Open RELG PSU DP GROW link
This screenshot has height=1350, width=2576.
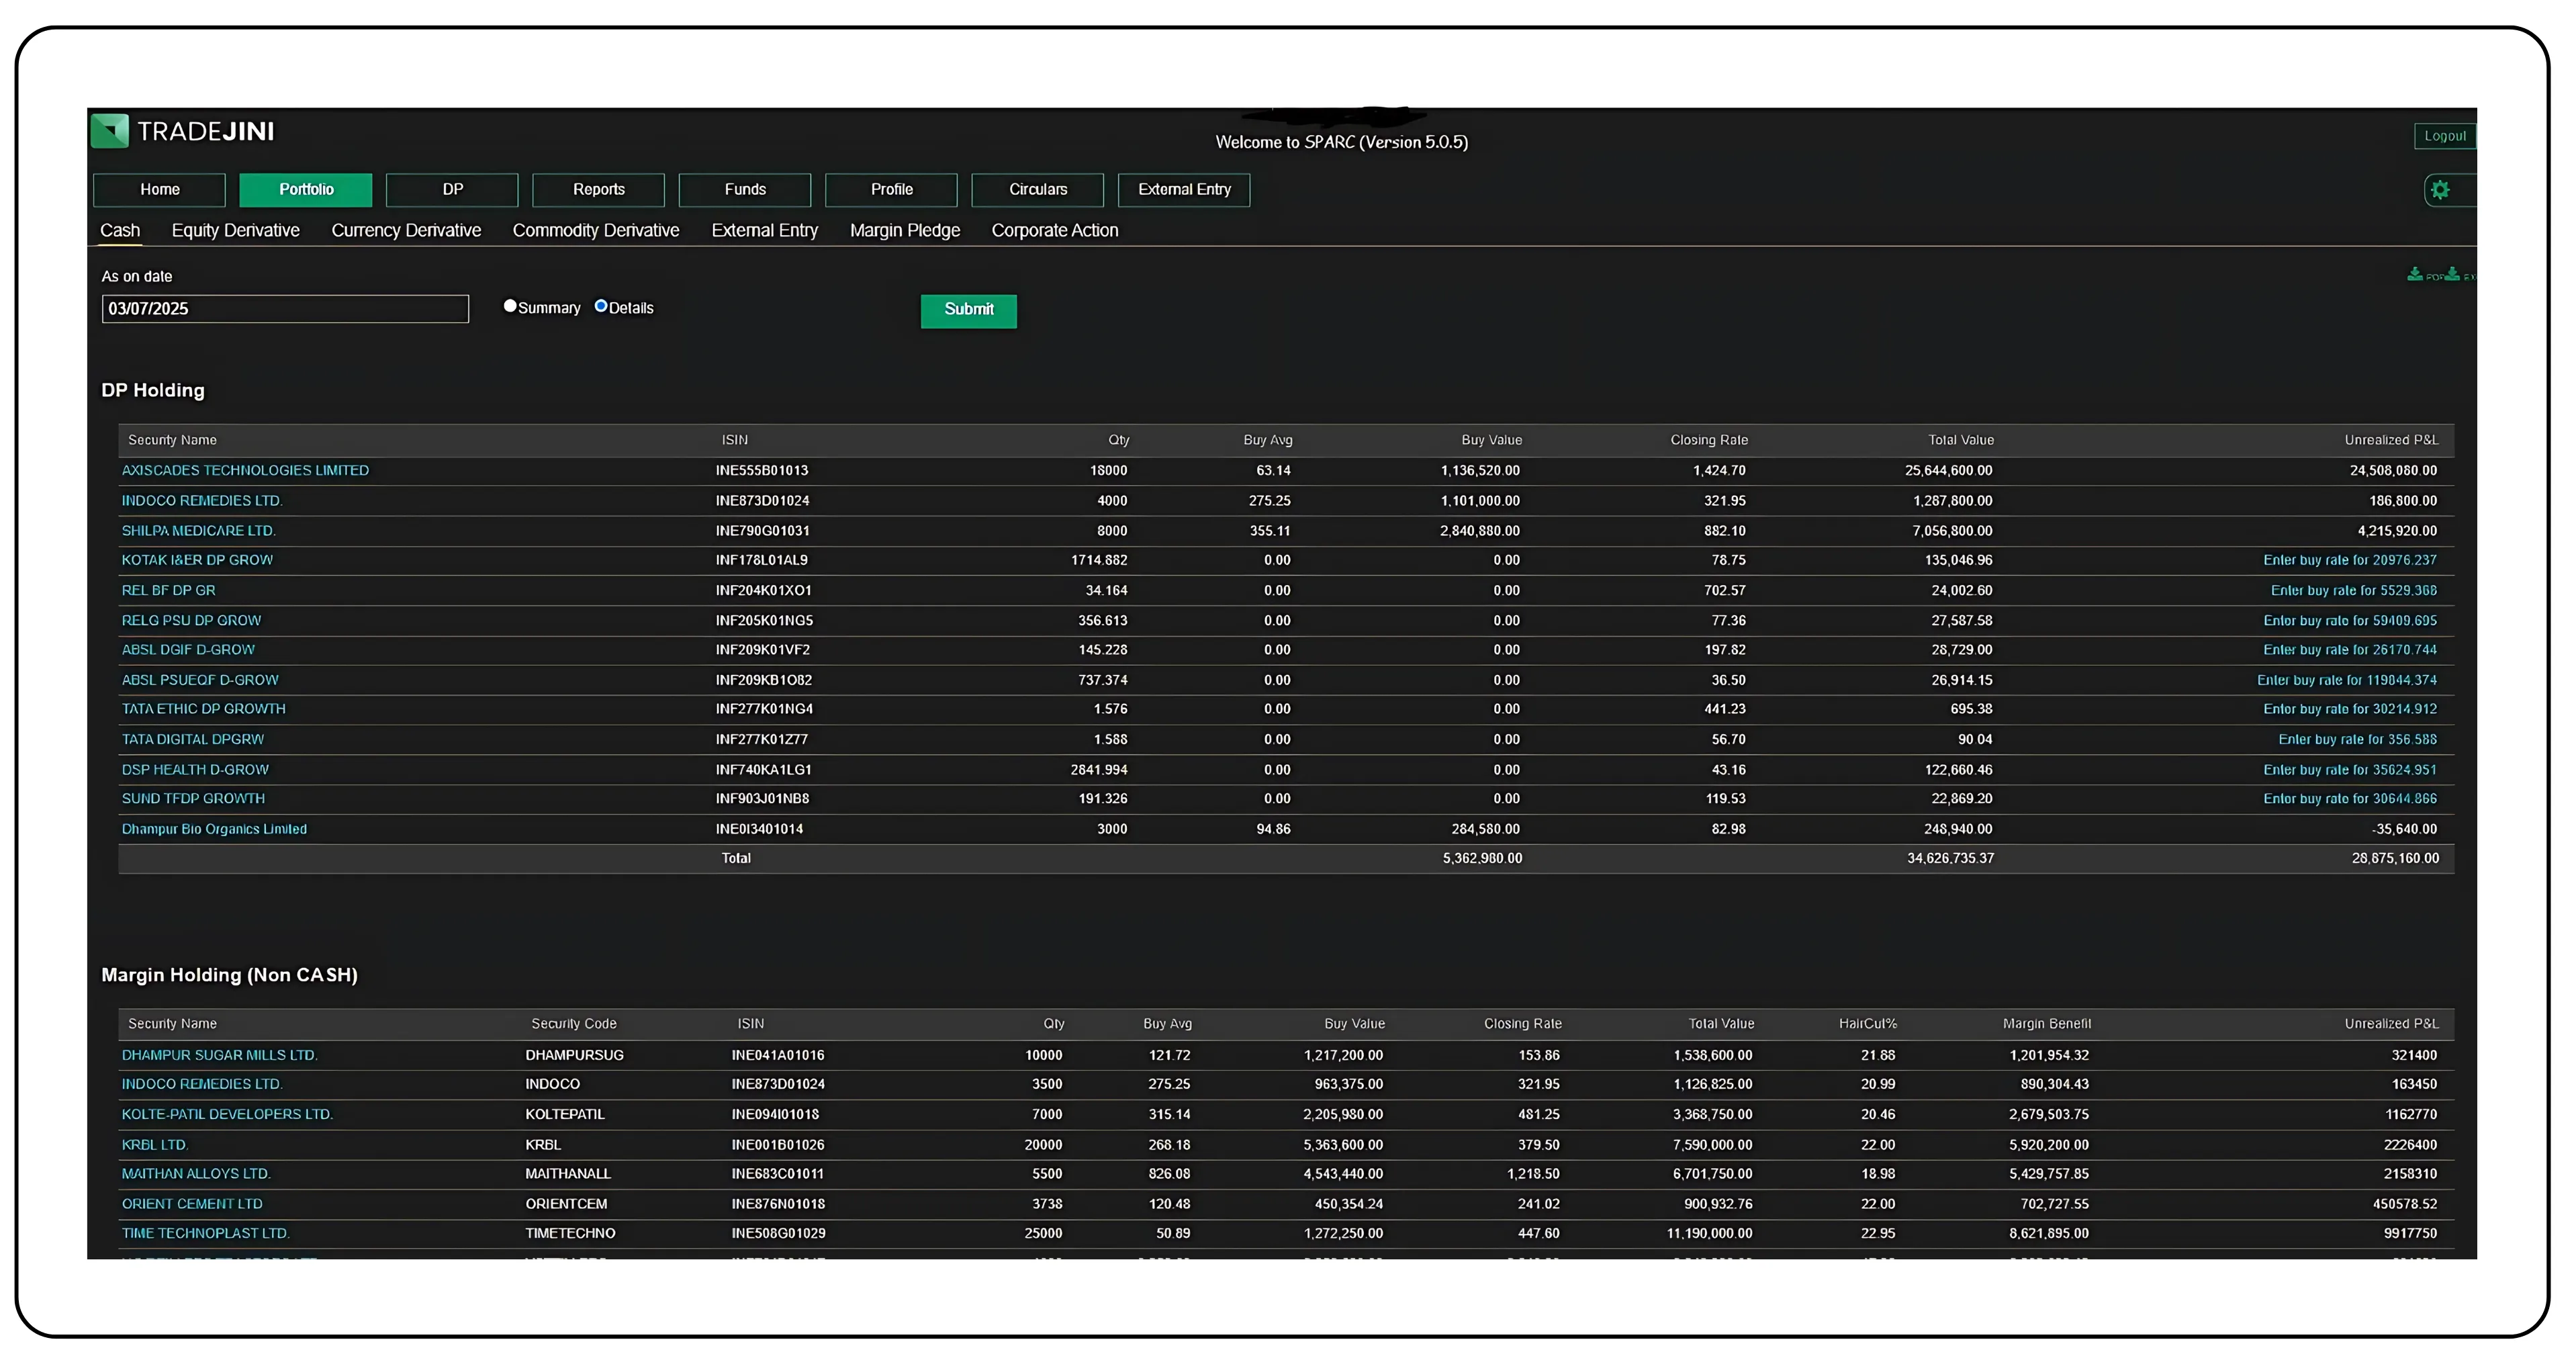tap(191, 620)
